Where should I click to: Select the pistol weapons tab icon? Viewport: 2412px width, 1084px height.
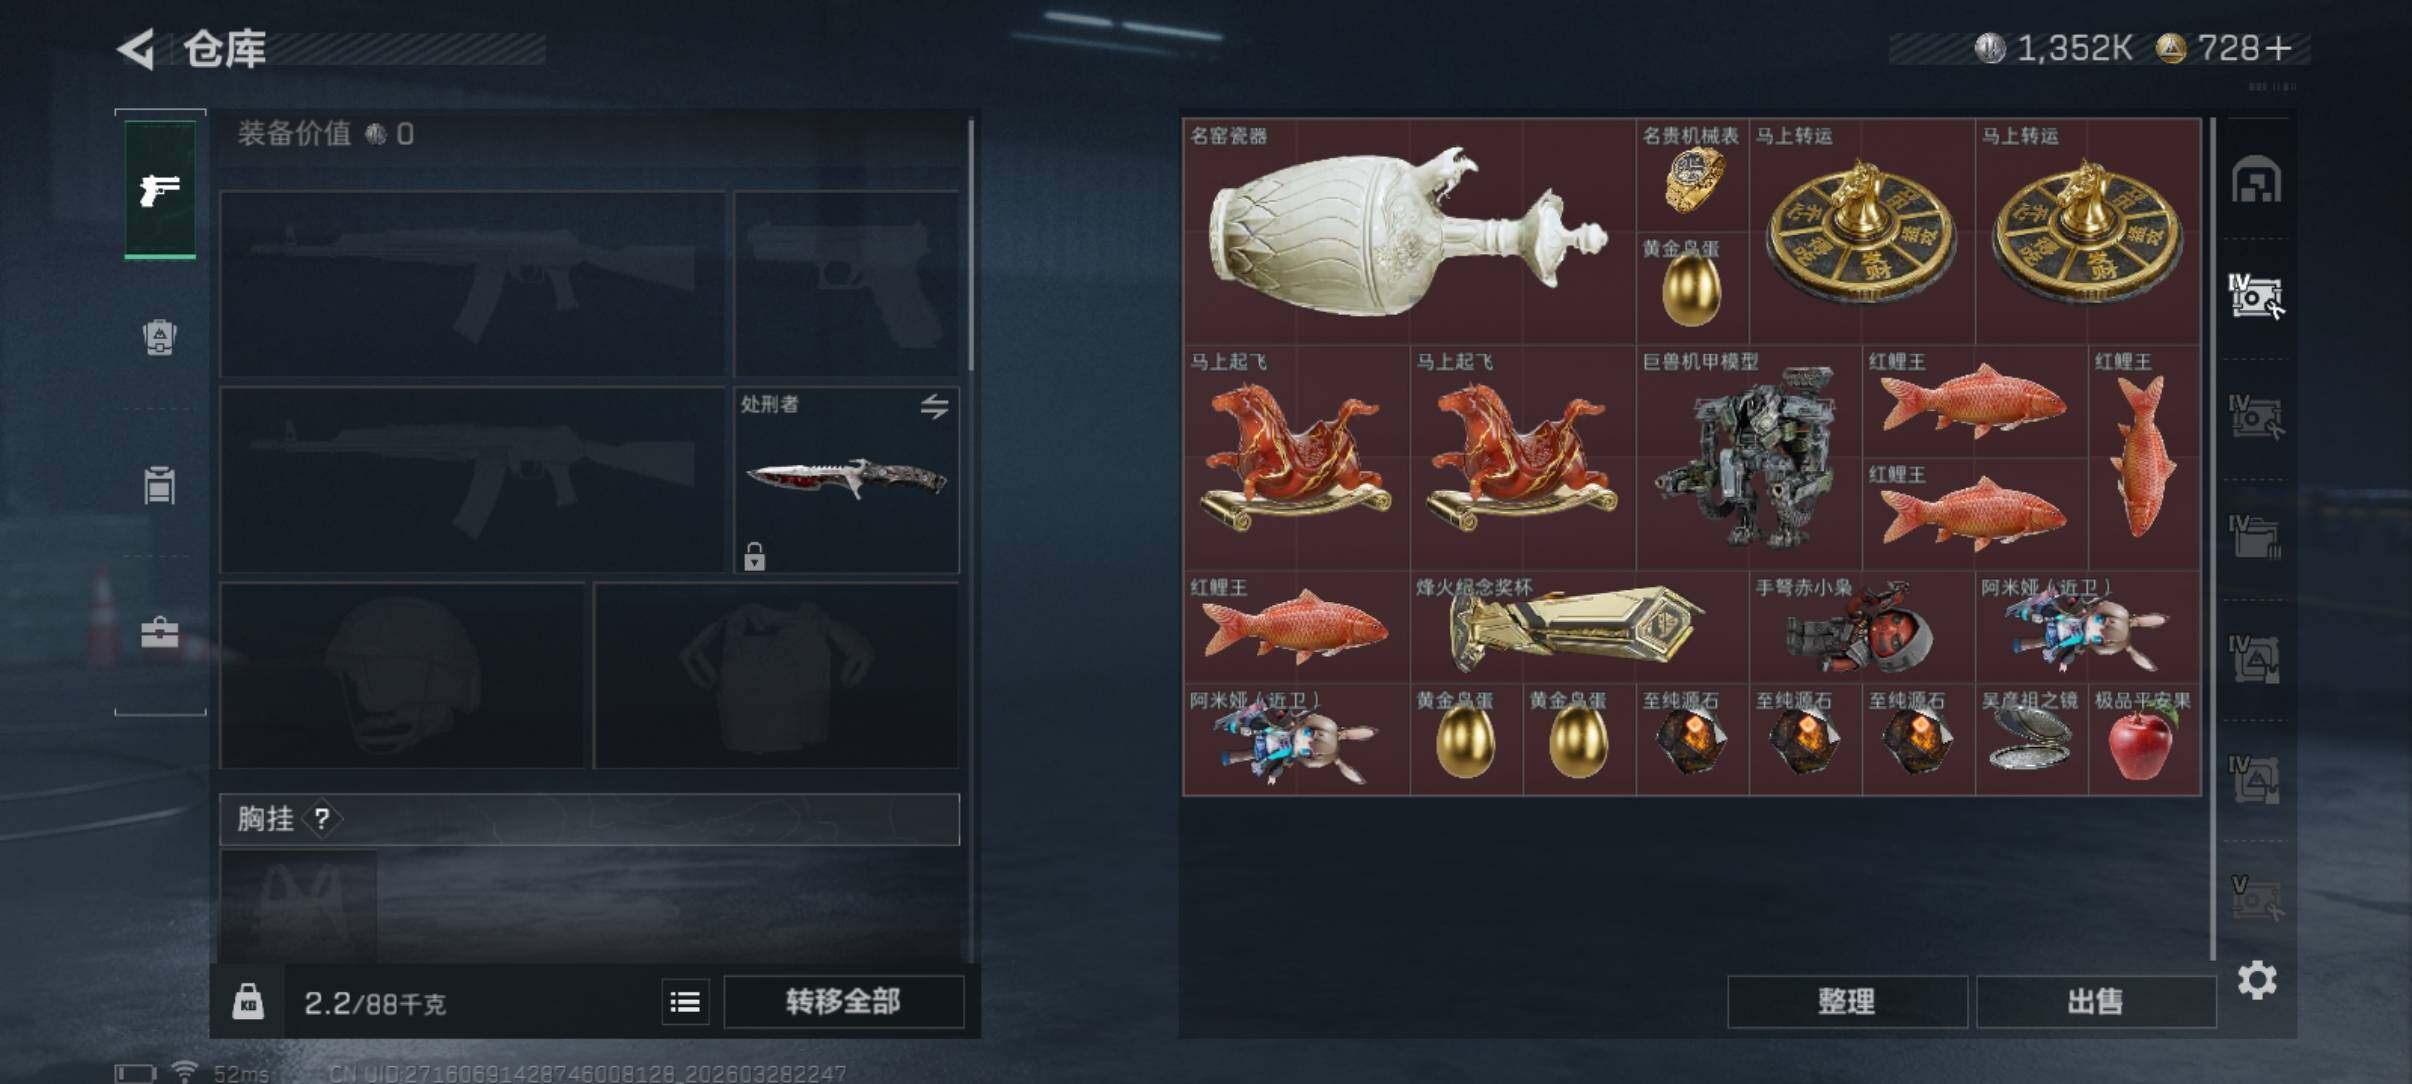160,189
